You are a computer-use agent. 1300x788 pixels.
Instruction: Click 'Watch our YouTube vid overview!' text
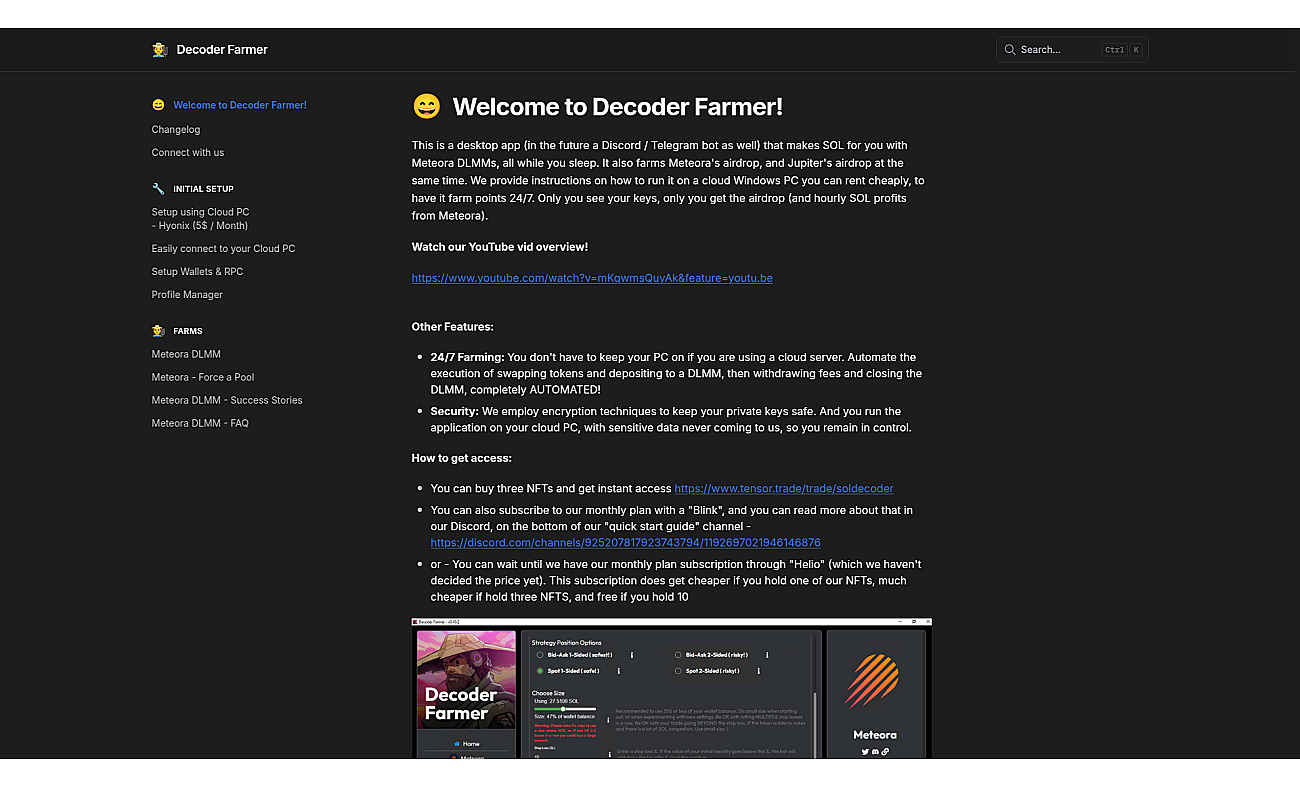click(x=500, y=247)
